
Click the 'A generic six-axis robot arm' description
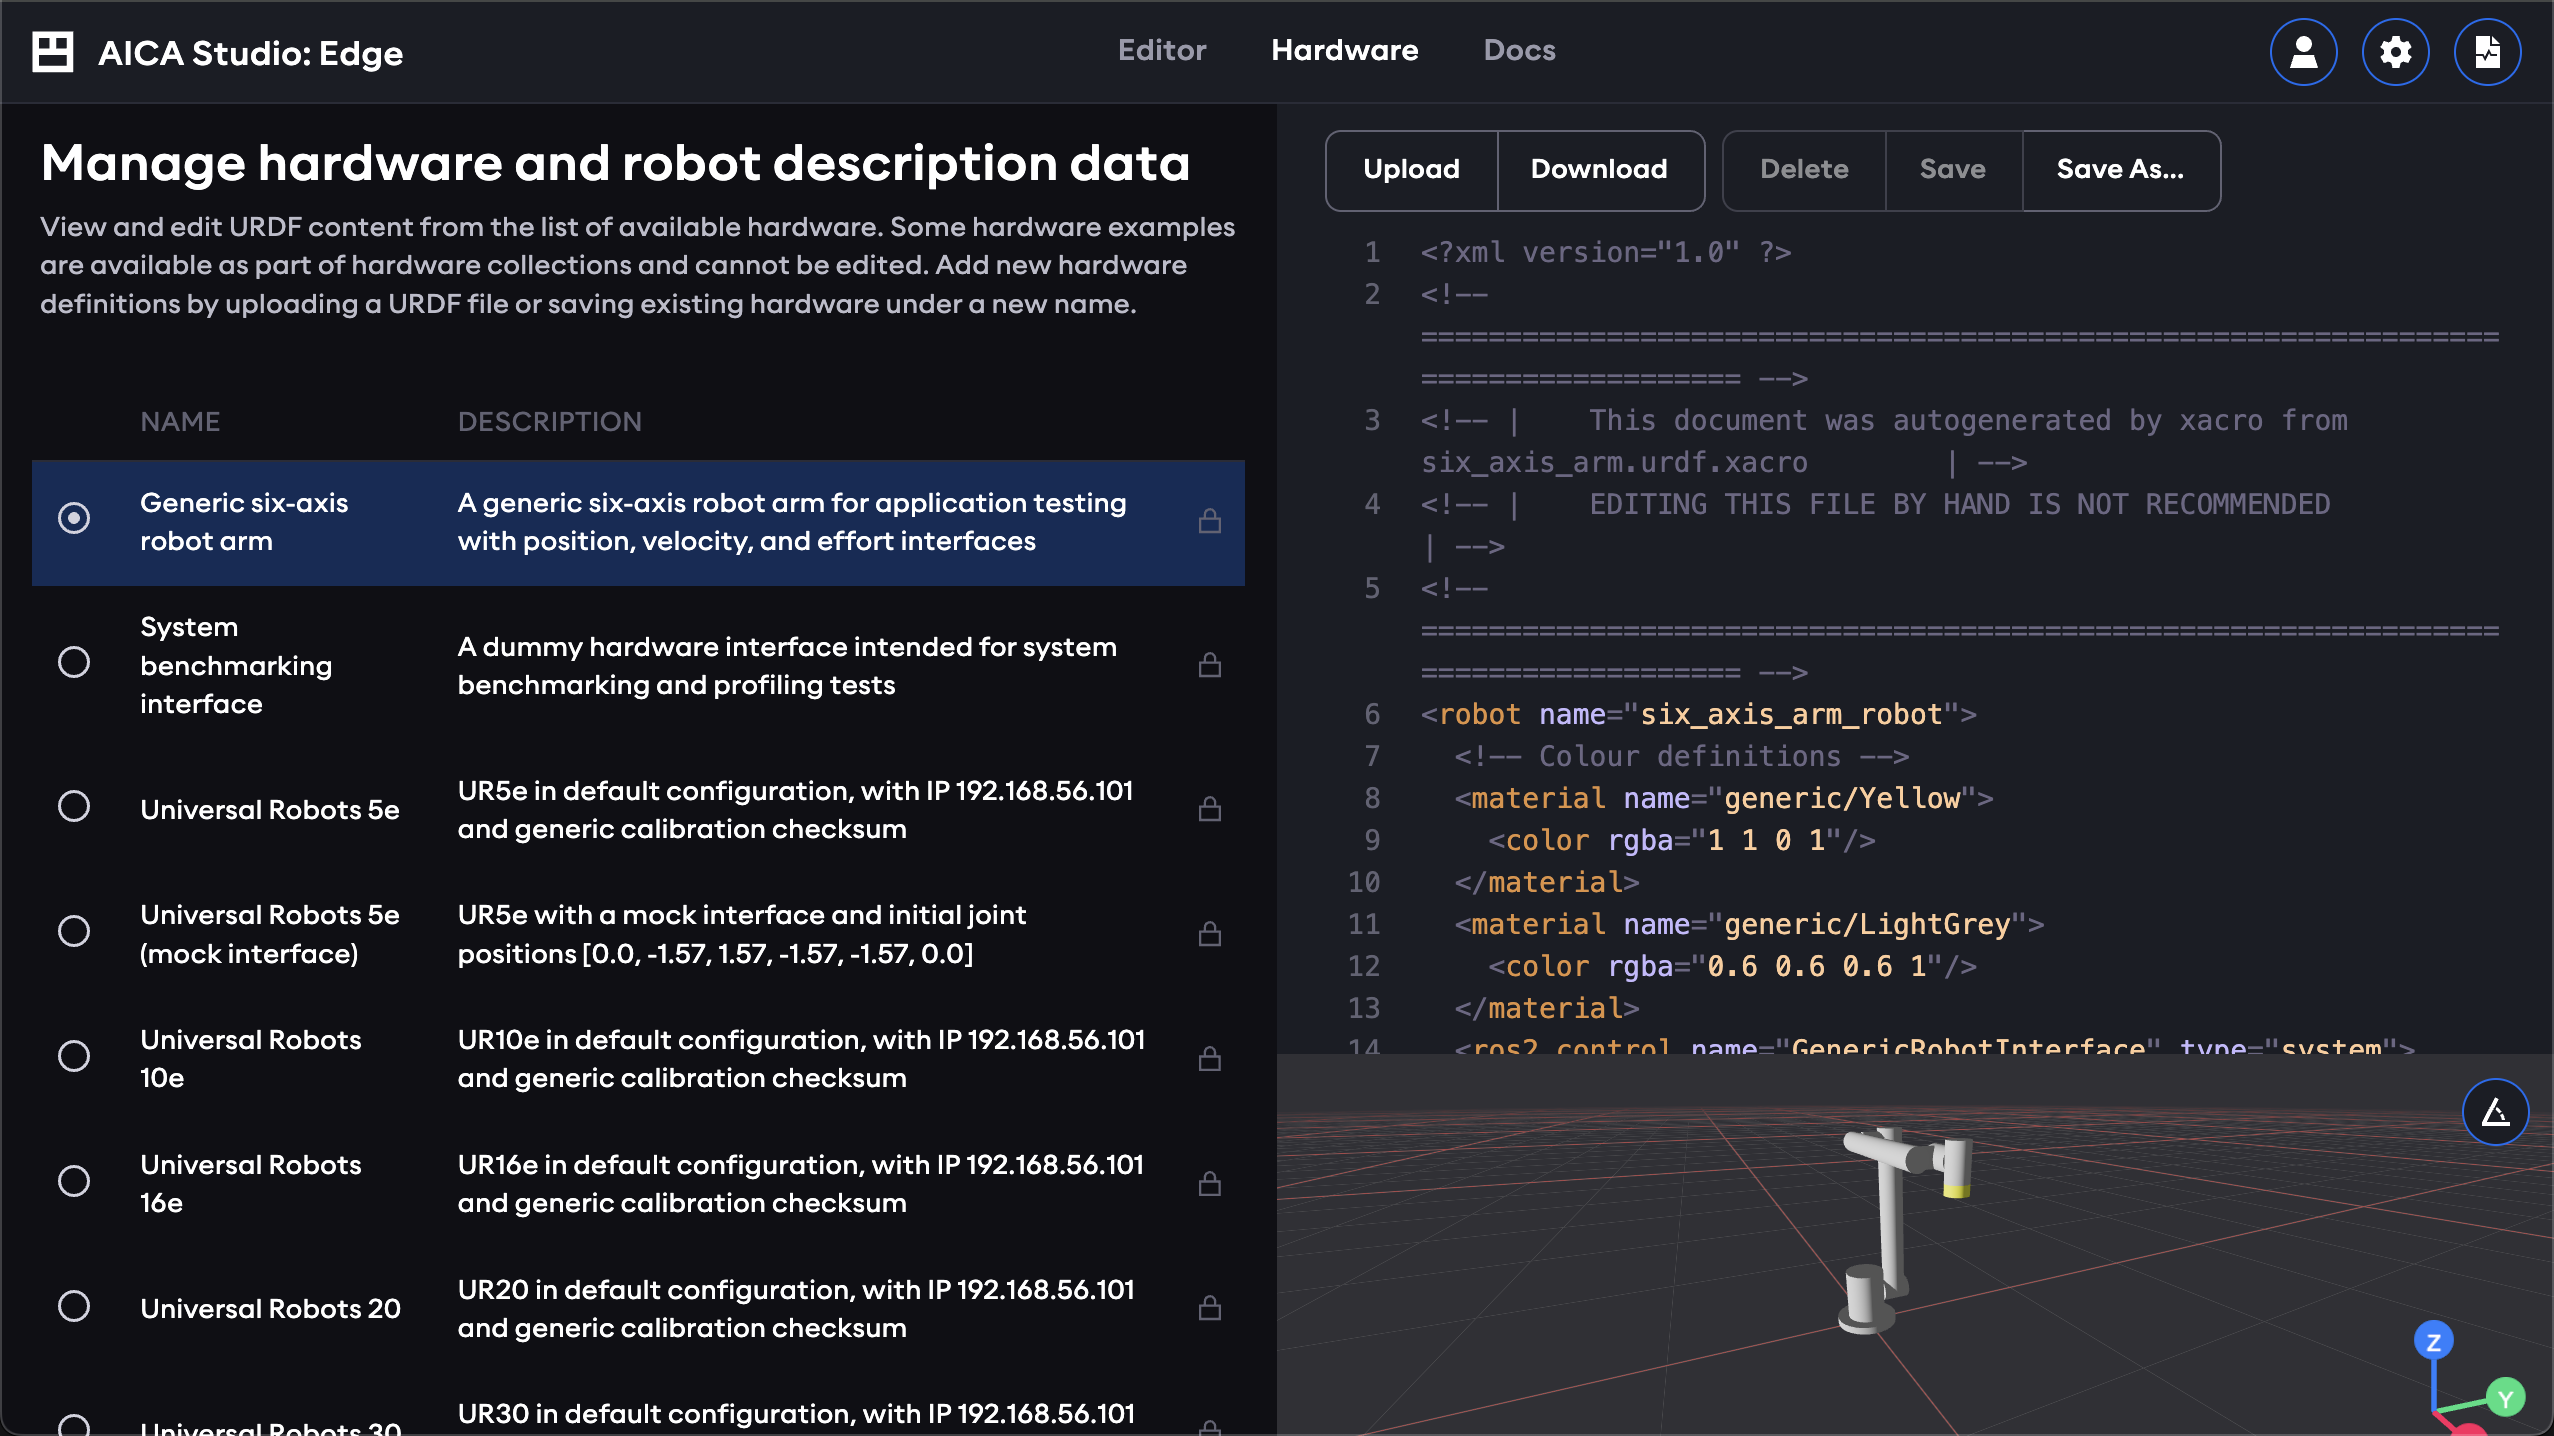pyautogui.click(x=792, y=521)
